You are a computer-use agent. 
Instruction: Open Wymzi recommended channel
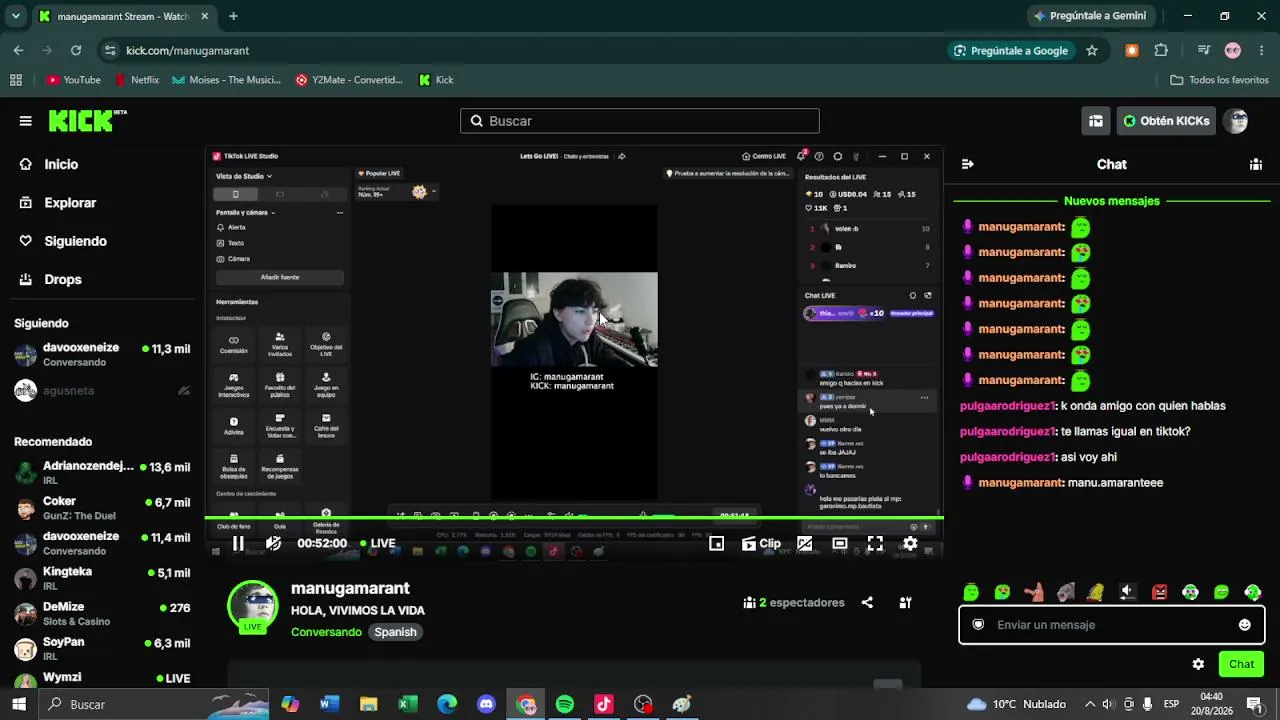(102, 678)
